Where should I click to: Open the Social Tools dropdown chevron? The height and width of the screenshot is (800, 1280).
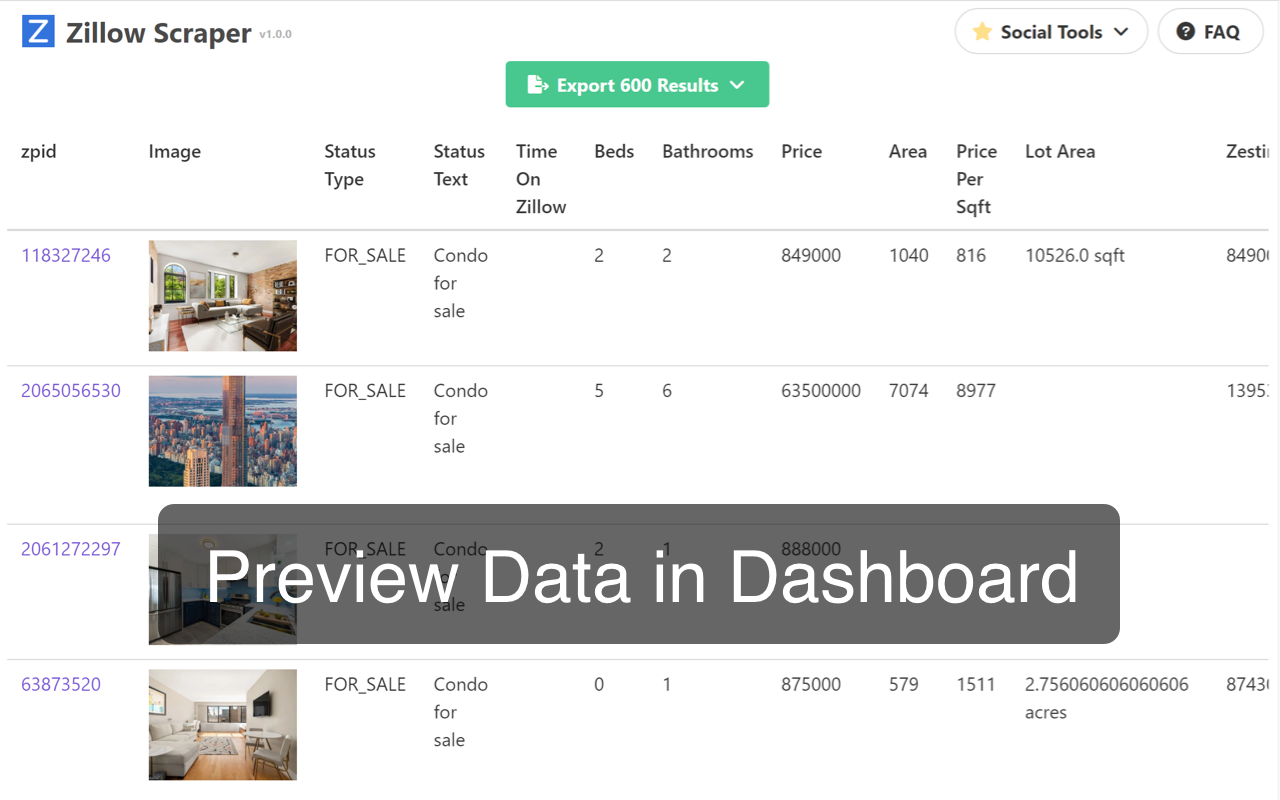tap(1121, 32)
